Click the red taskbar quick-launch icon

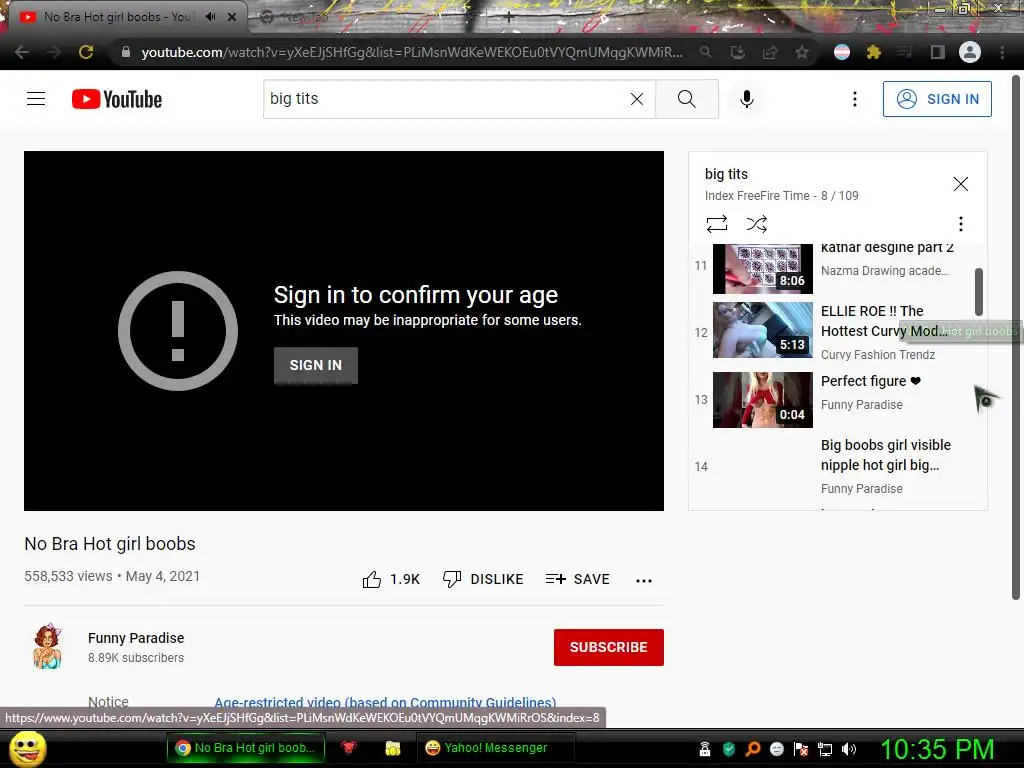349,748
